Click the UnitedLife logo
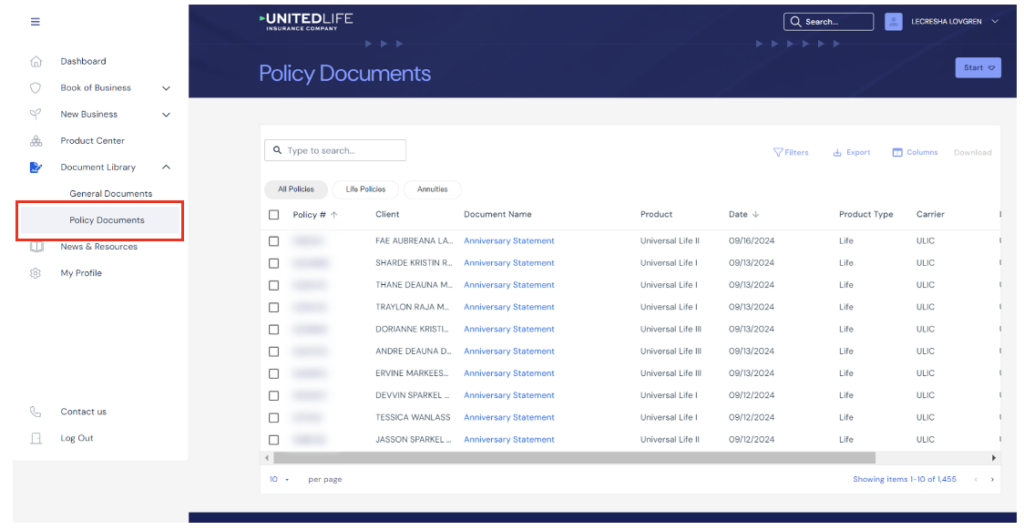Viewport: 1024px width, 530px height. click(306, 22)
